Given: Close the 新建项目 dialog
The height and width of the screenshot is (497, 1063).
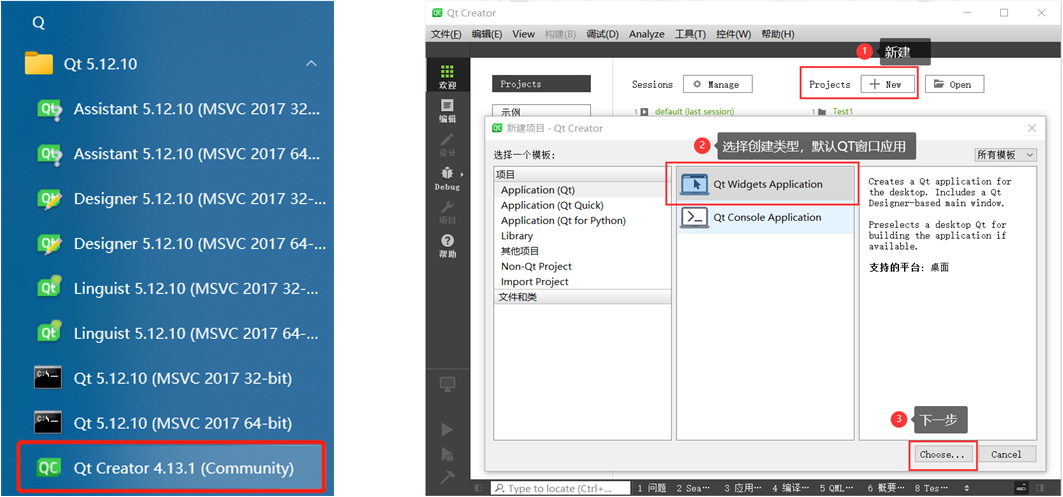Looking at the screenshot, I should click(x=1032, y=127).
